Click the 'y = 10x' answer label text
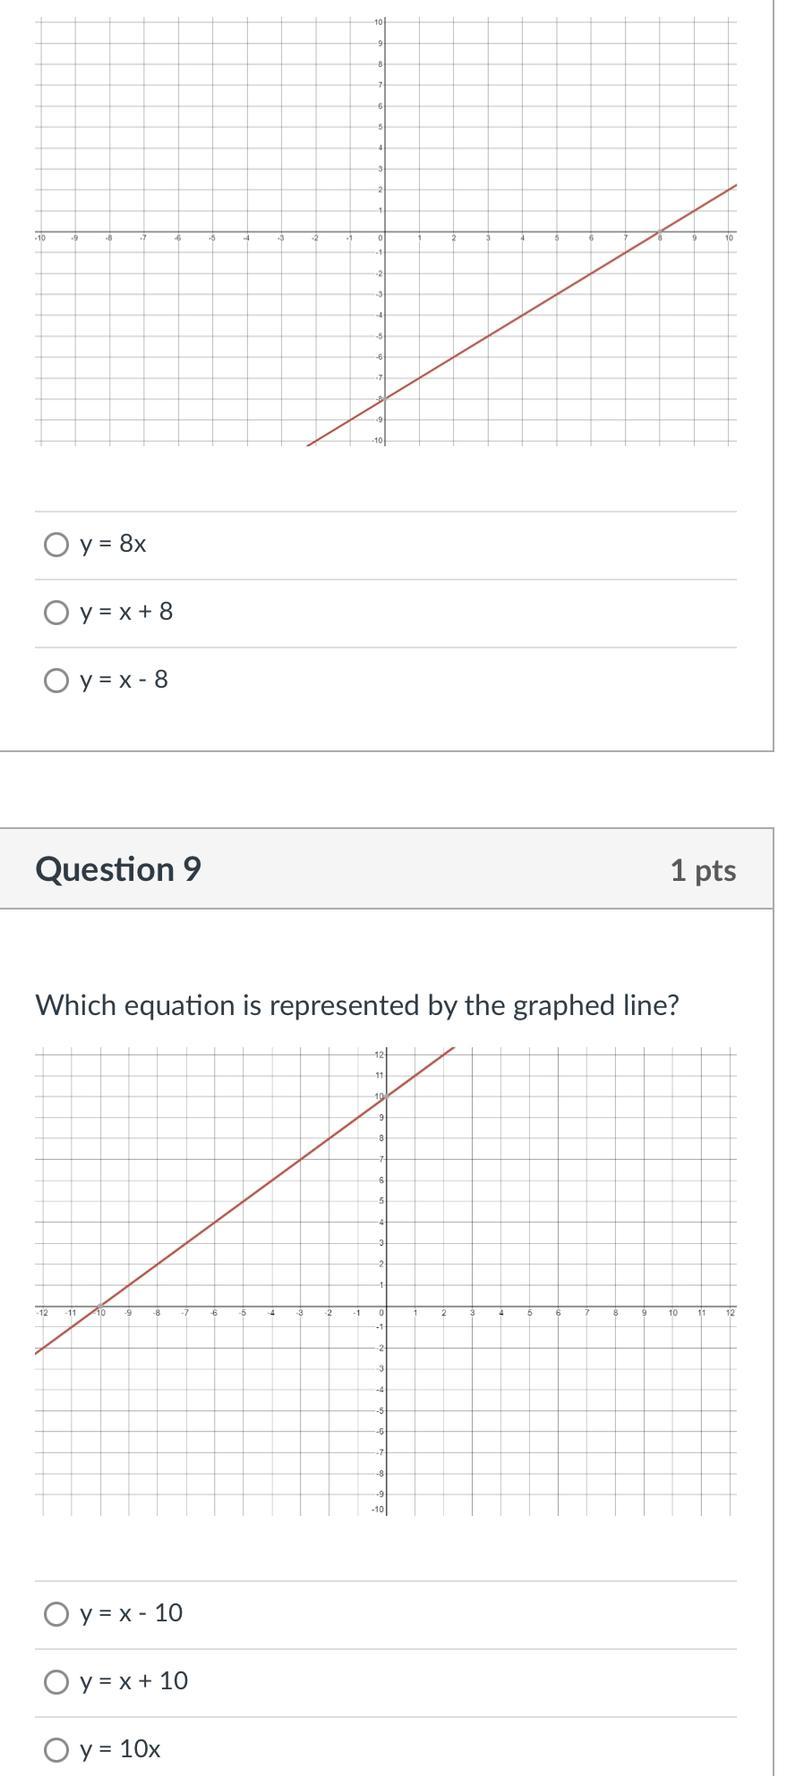The height and width of the screenshot is (1776, 786). (x=120, y=1749)
